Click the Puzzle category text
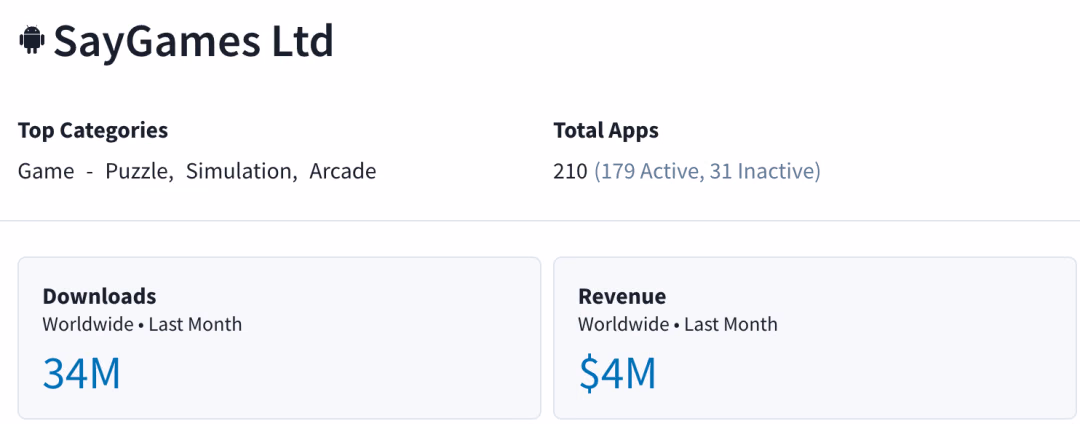This screenshot has height=424, width=1080. click(138, 171)
